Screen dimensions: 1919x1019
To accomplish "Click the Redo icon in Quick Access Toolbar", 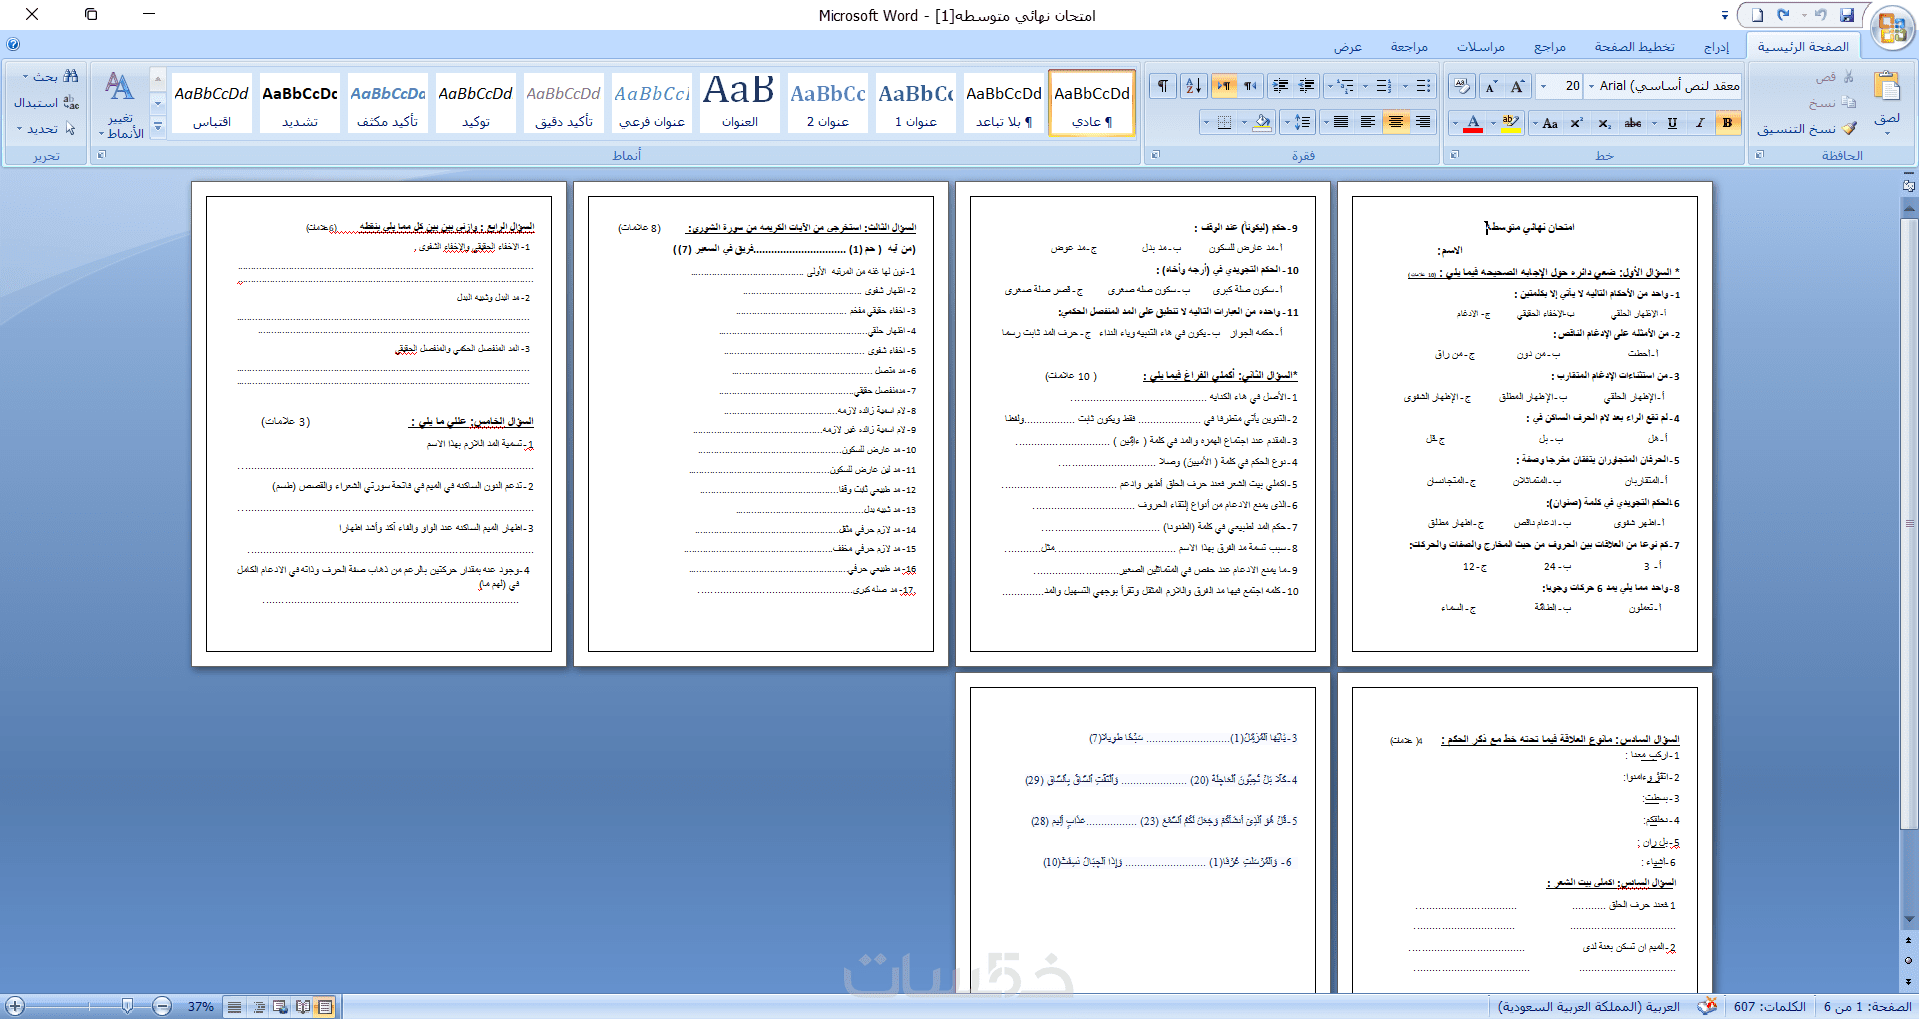I will click(x=1783, y=15).
